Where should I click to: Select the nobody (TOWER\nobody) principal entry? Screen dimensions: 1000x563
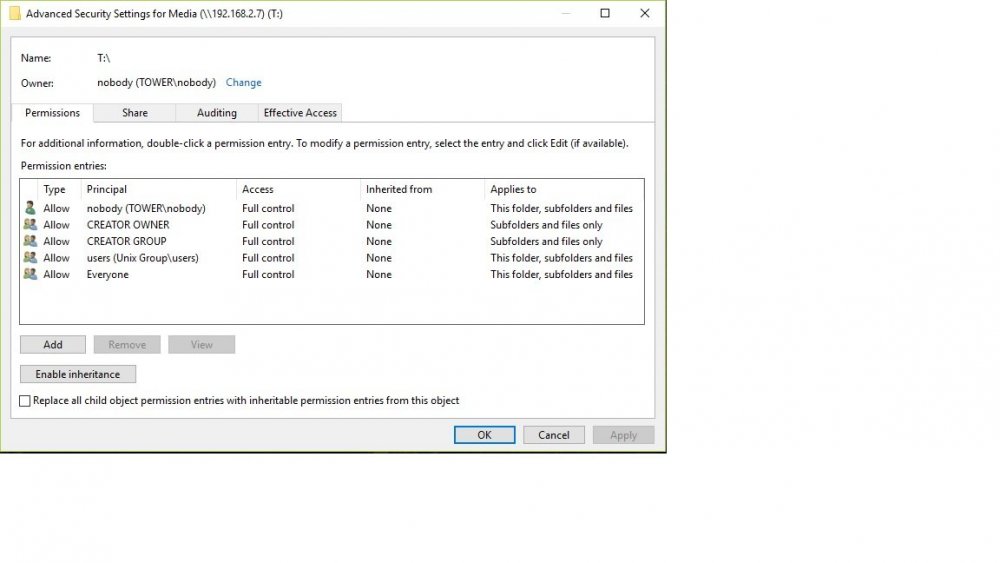146,208
